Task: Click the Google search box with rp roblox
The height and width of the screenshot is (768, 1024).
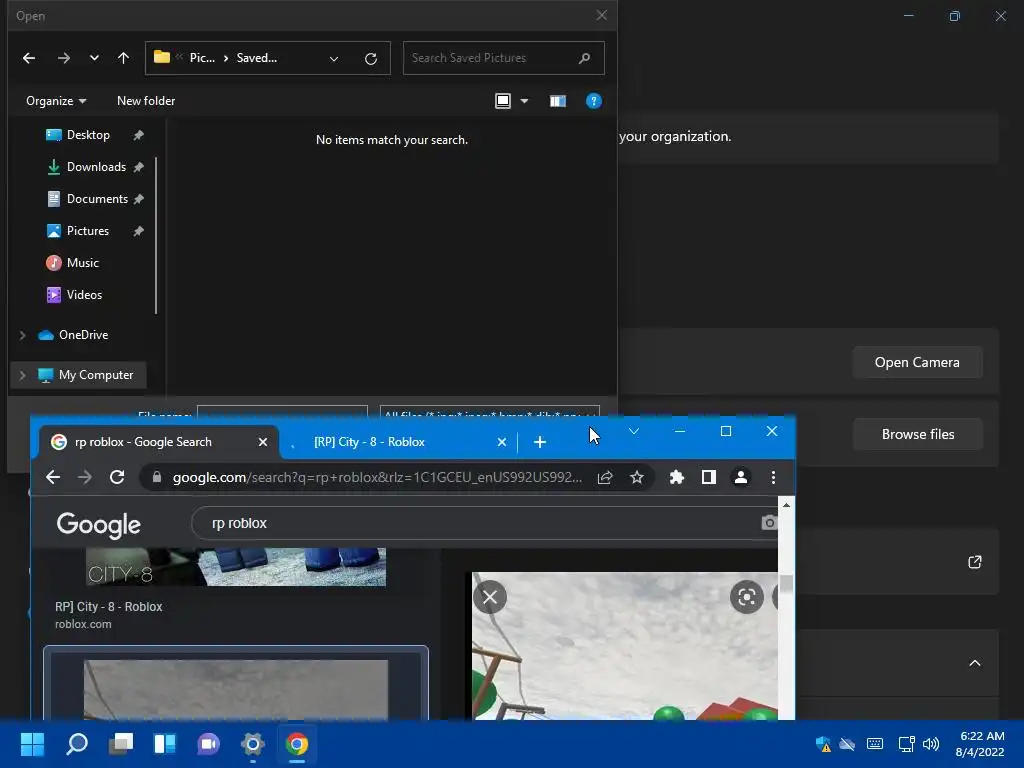Action: 483,523
